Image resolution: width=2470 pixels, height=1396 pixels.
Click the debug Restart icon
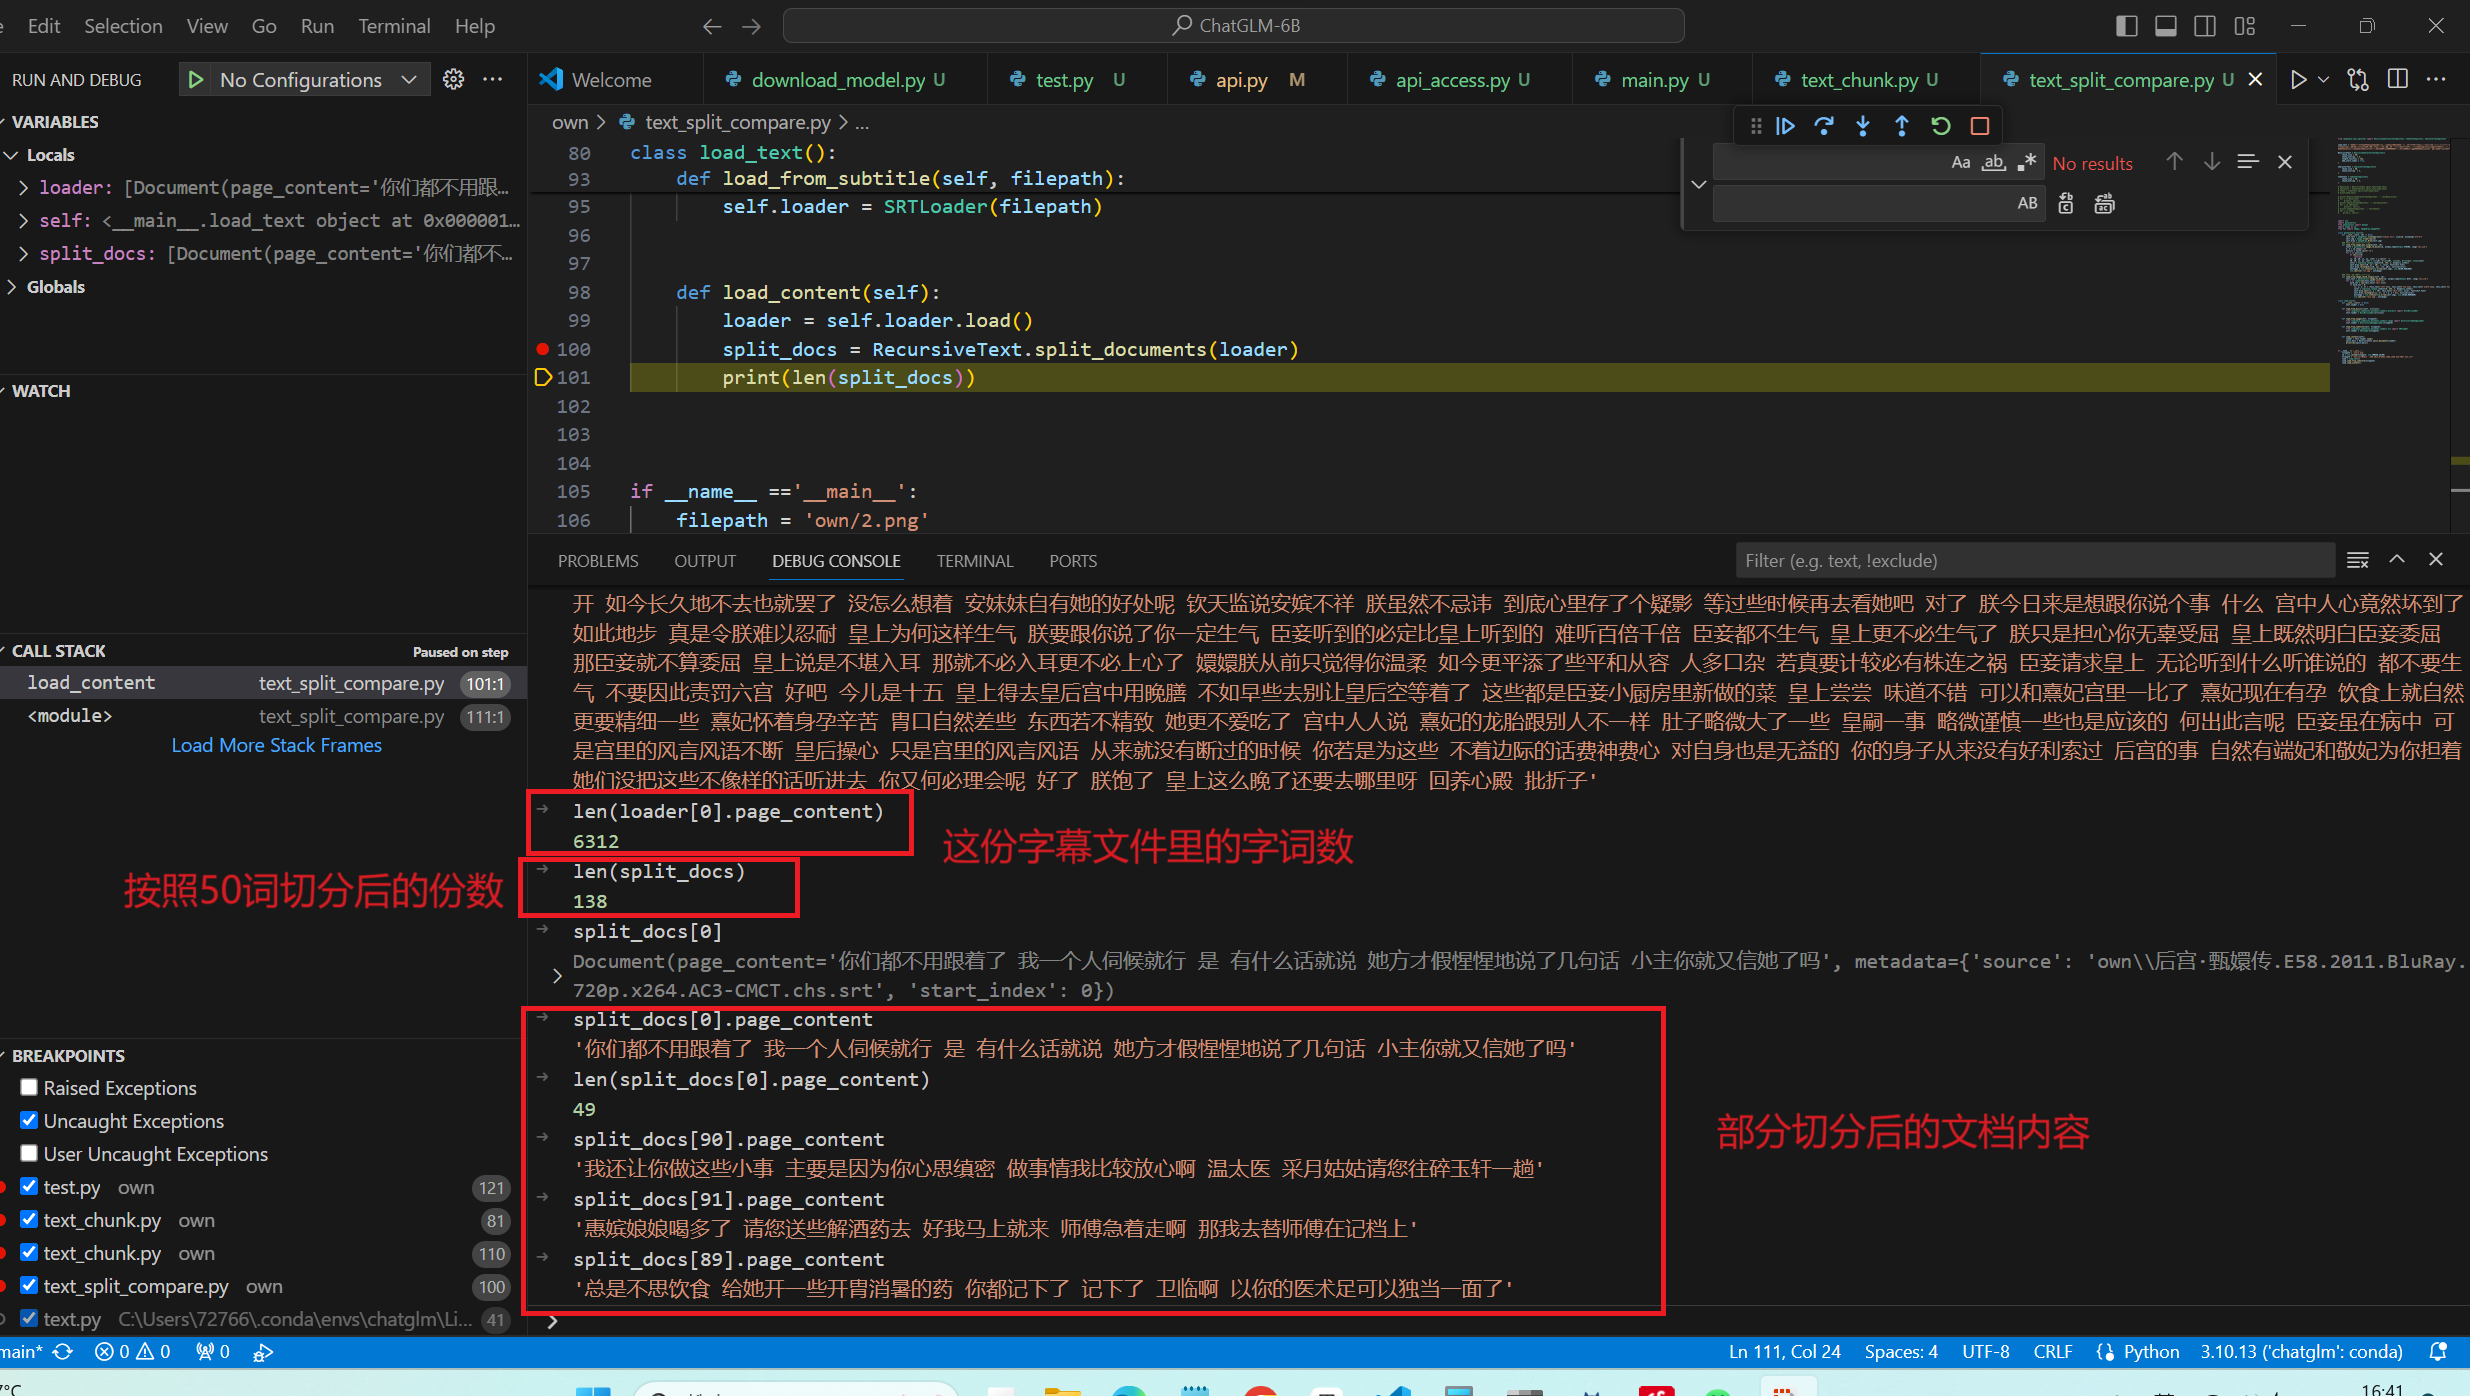tap(1941, 126)
